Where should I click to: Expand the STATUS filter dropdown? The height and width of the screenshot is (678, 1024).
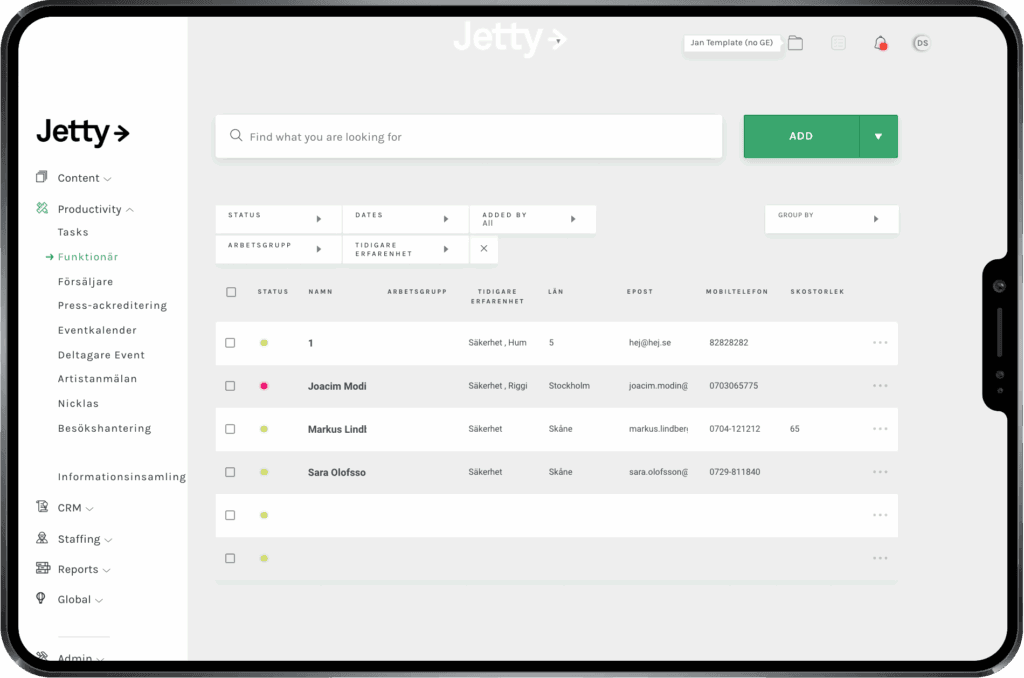pos(278,218)
